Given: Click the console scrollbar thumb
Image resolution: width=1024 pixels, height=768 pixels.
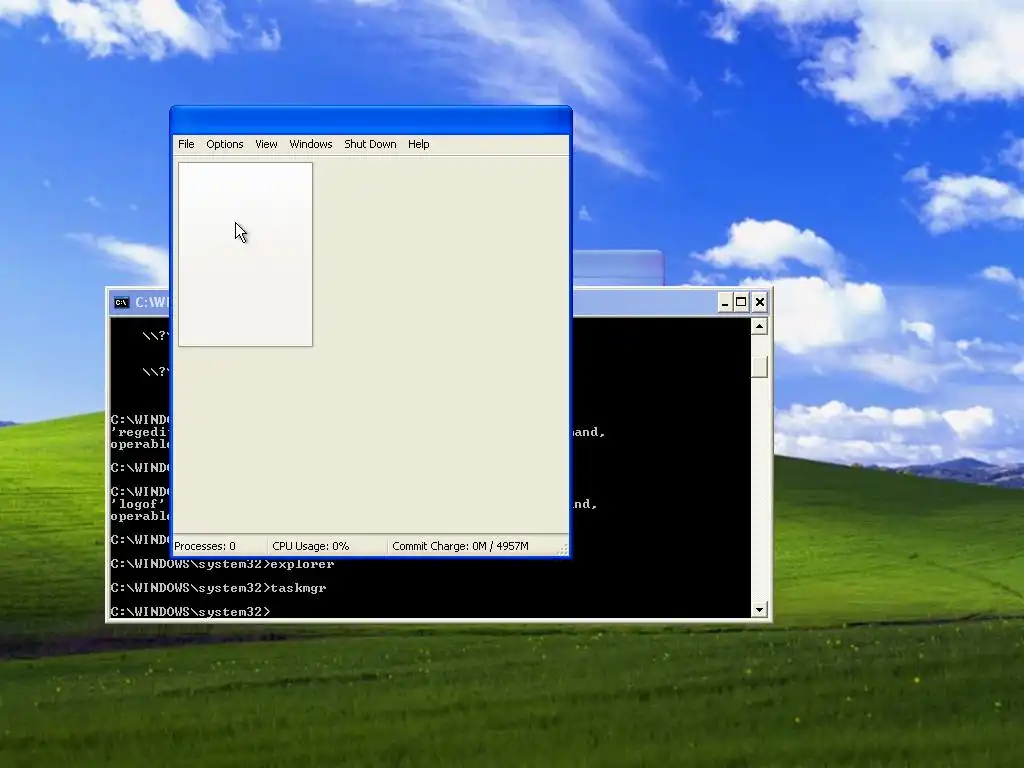Looking at the screenshot, I should [x=759, y=367].
